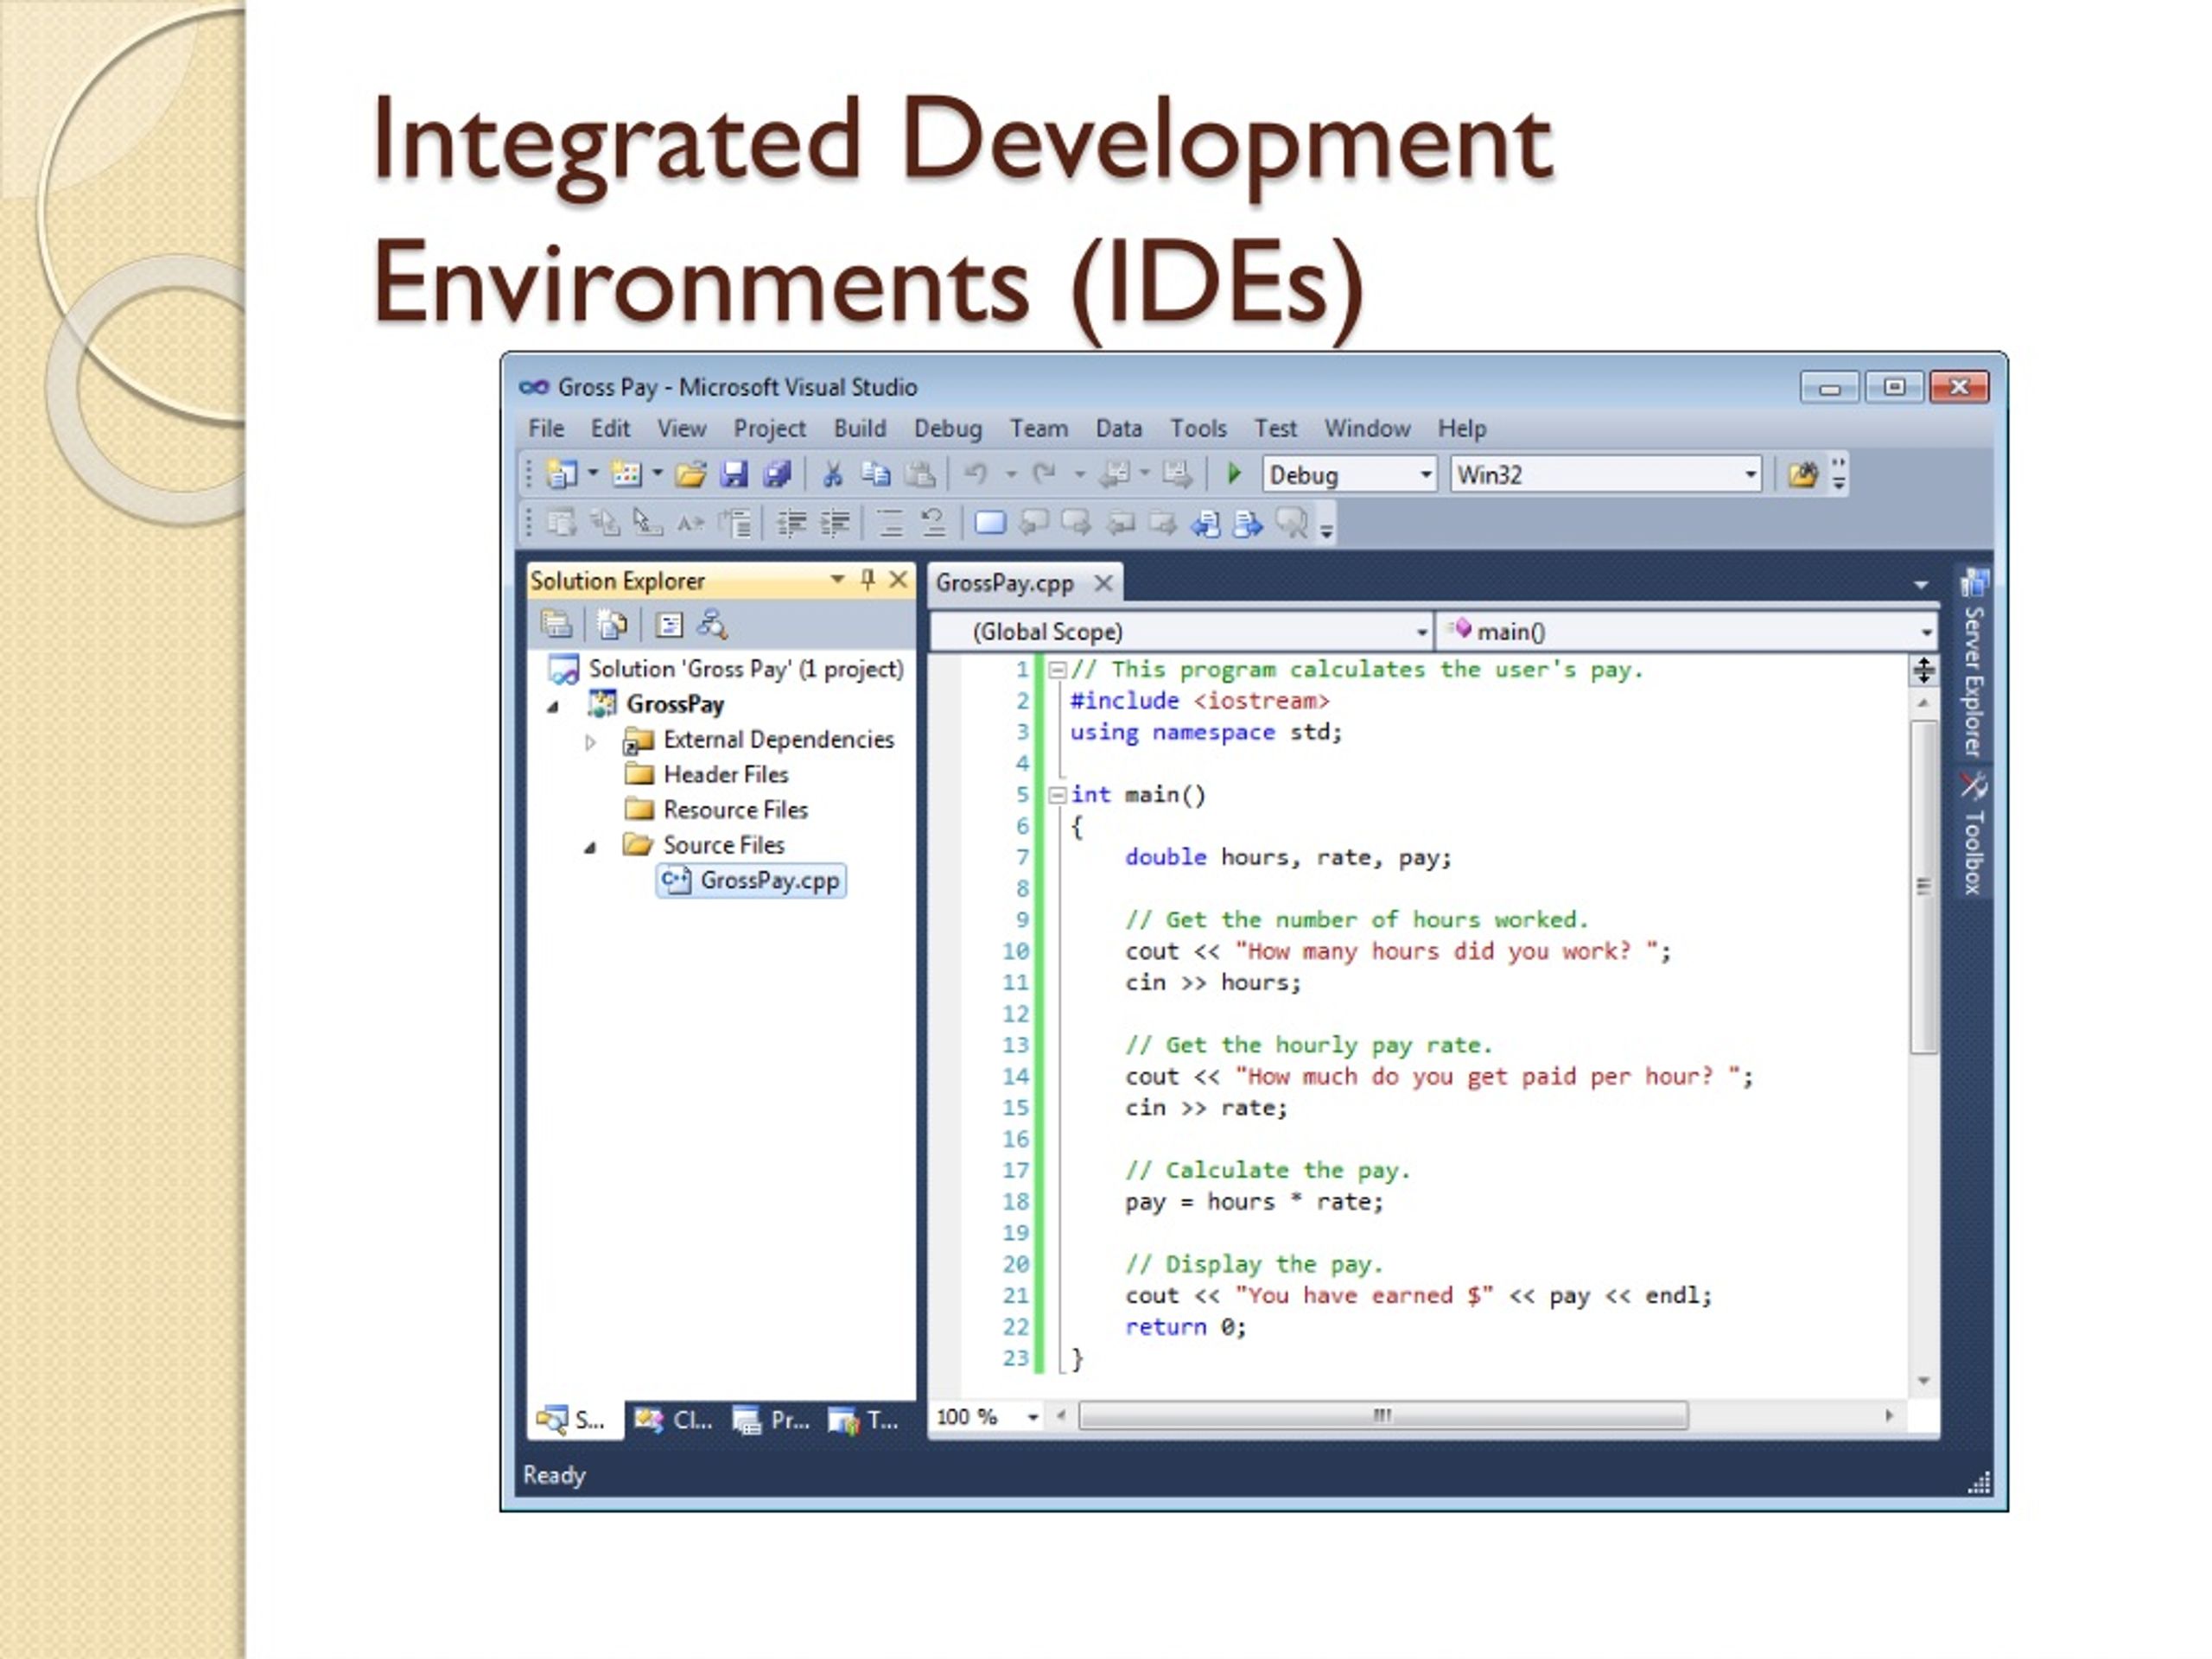Viewport: 2212px width, 1659px height.
Task: Collapse the GrossPay project node
Action: coord(553,707)
